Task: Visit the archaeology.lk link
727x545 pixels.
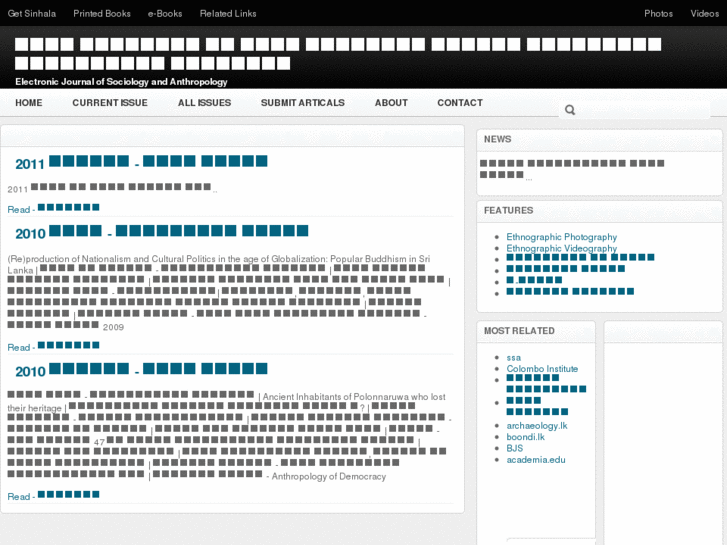Action: (537, 425)
